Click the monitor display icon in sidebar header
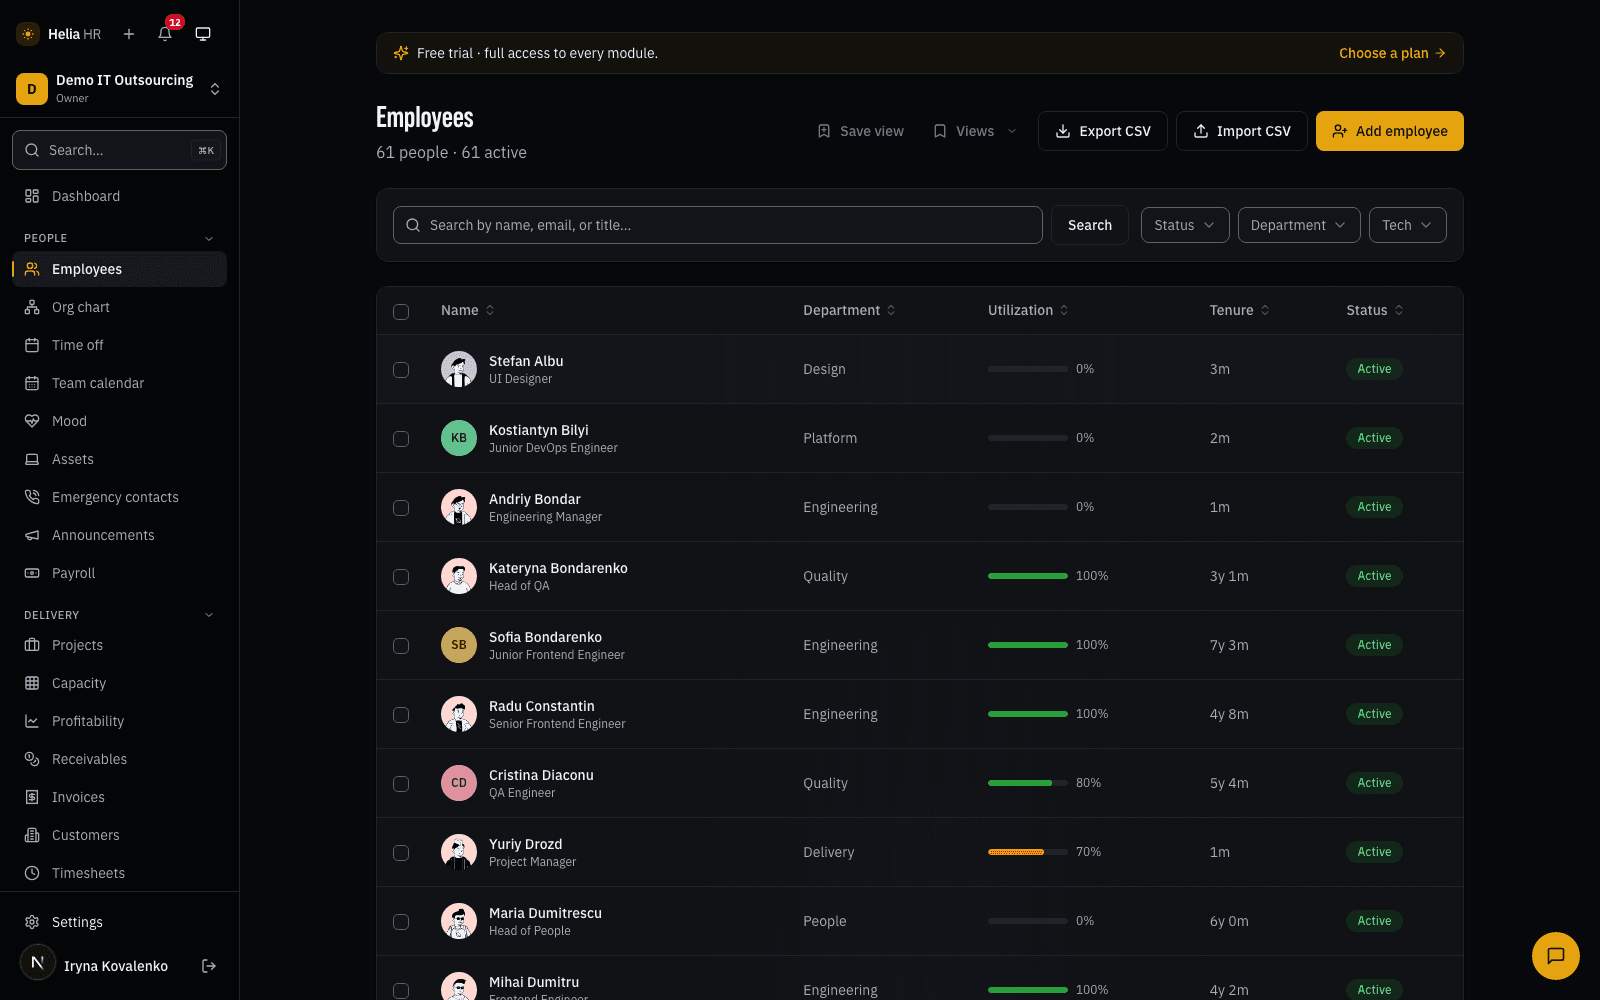This screenshot has width=1600, height=1000. [203, 34]
